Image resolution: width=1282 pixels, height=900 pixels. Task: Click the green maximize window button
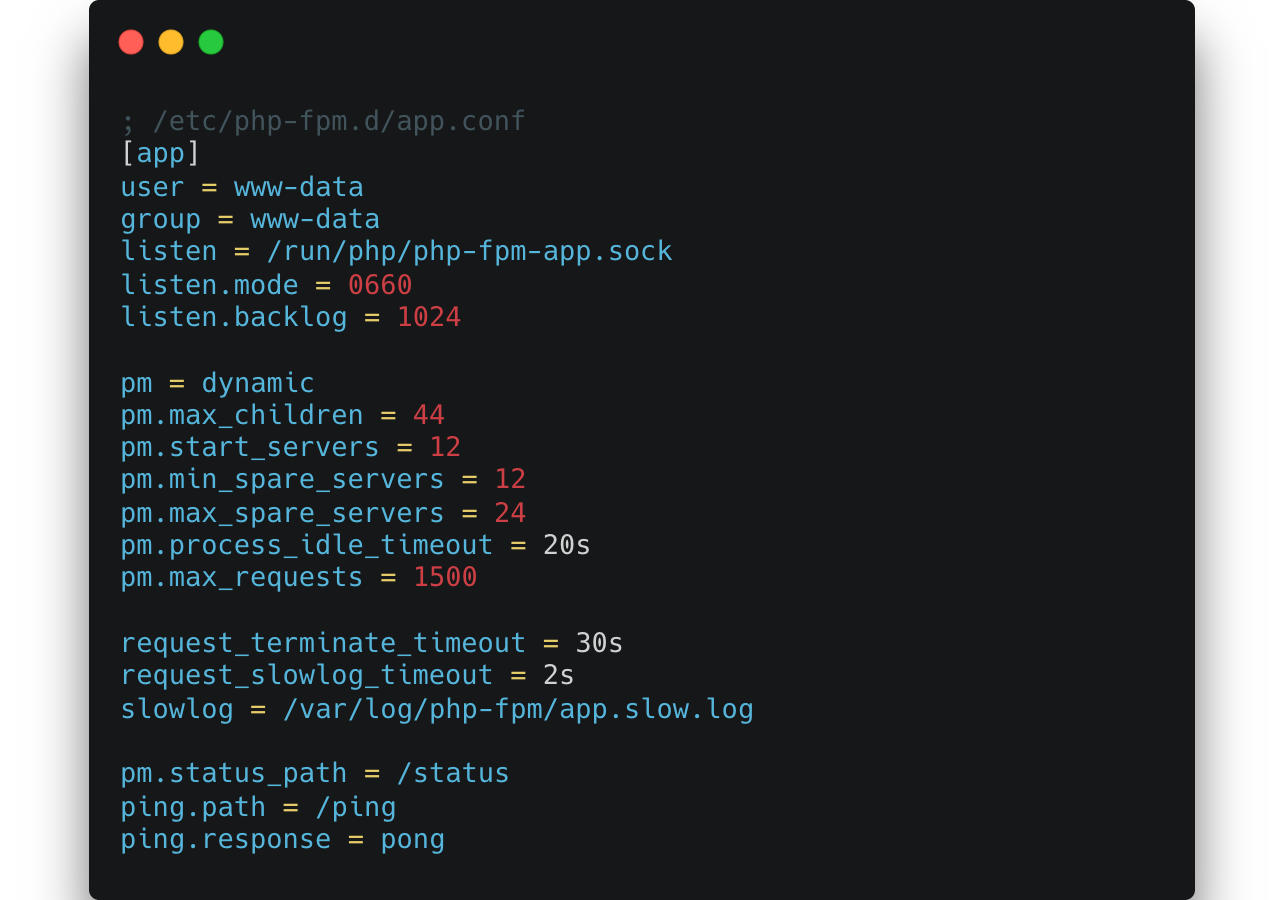point(211,42)
